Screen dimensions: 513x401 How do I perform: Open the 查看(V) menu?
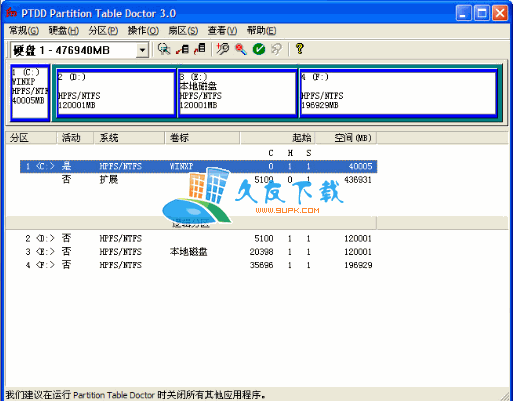pyautogui.click(x=222, y=31)
